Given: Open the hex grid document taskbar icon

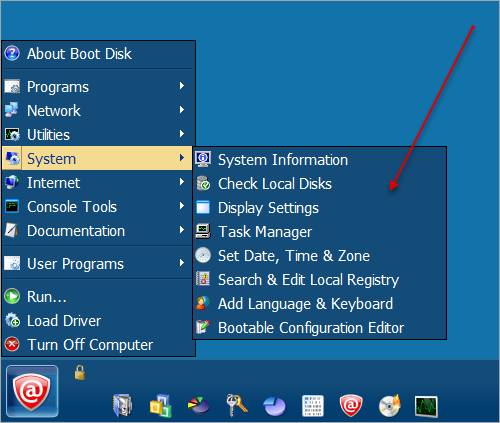Looking at the screenshot, I should (313, 406).
